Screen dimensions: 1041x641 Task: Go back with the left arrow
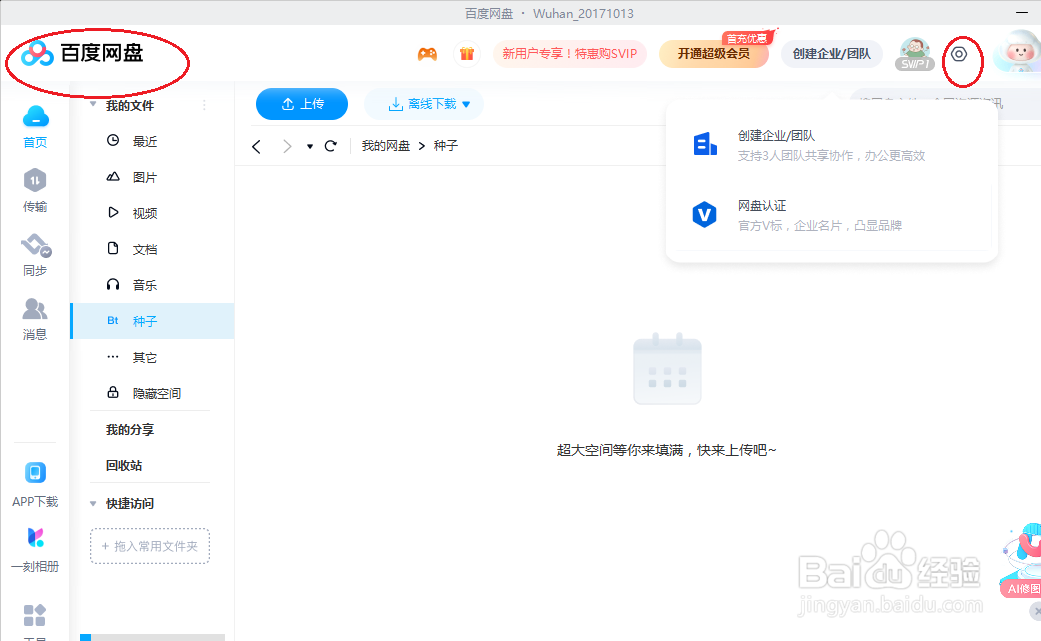click(x=257, y=146)
